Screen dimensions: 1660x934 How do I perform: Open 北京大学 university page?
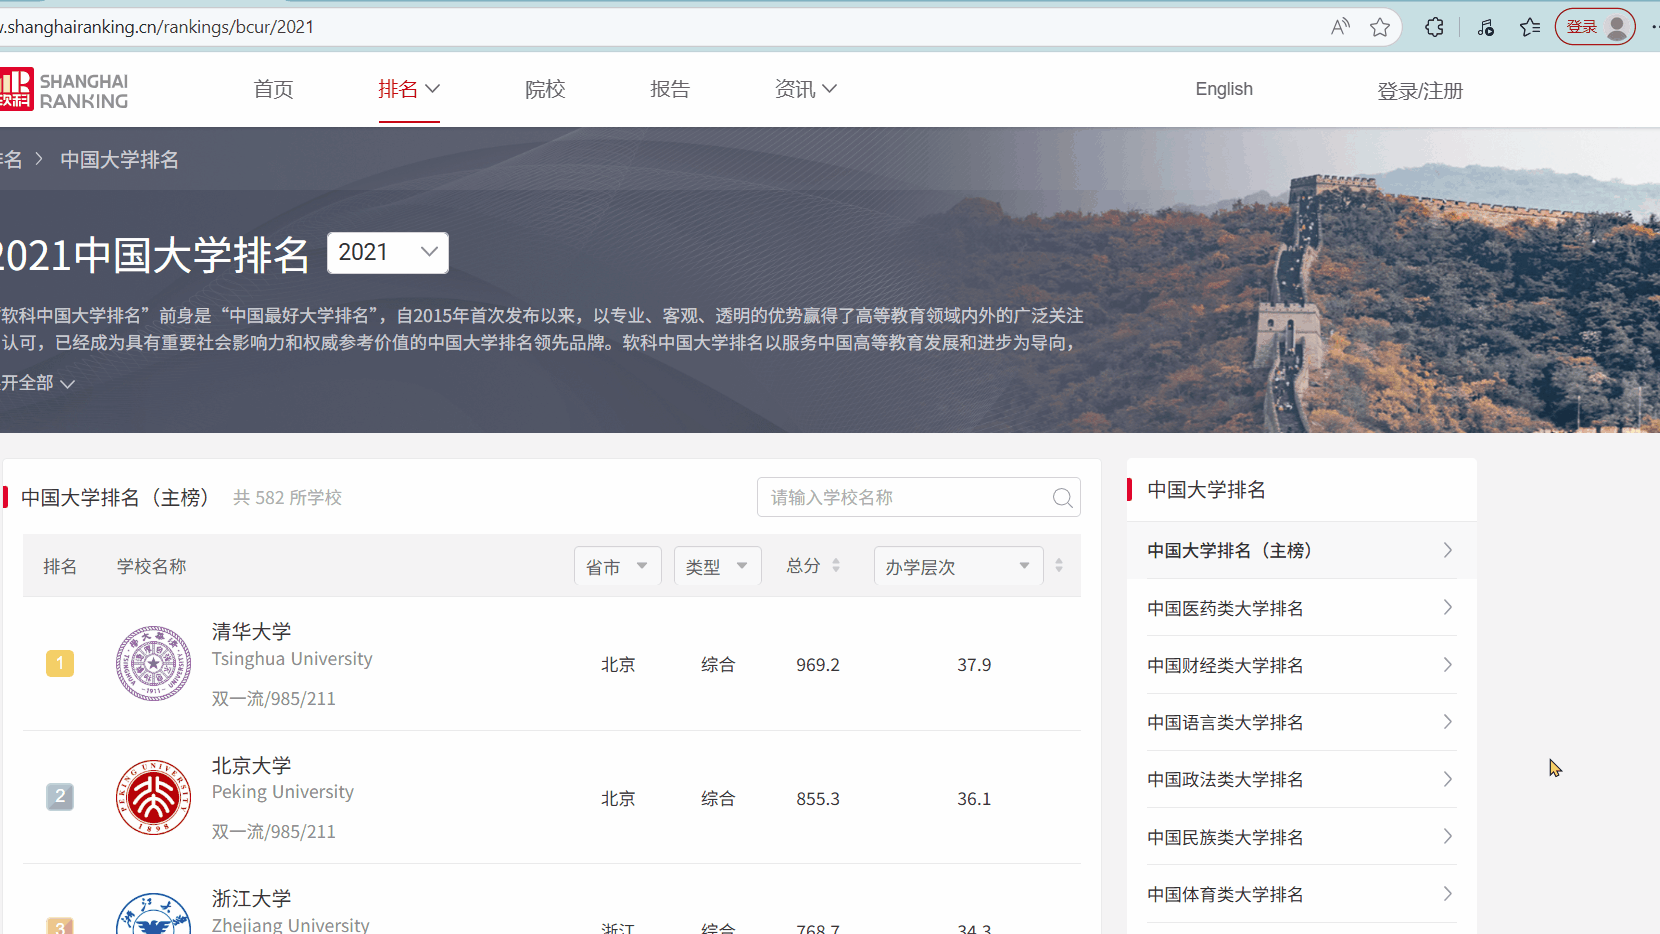pos(251,766)
